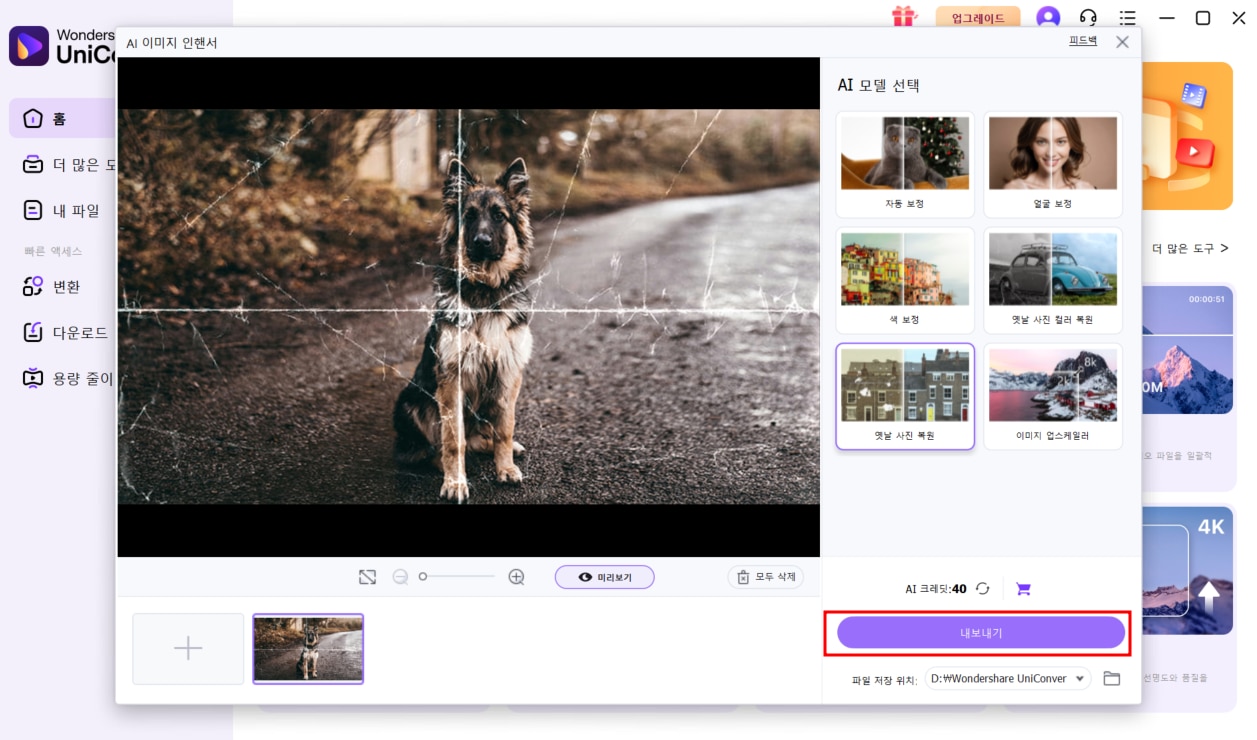The height and width of the screenshot is (740, 1257).
Task: Open the gift box icon
Action: point(904,17)
